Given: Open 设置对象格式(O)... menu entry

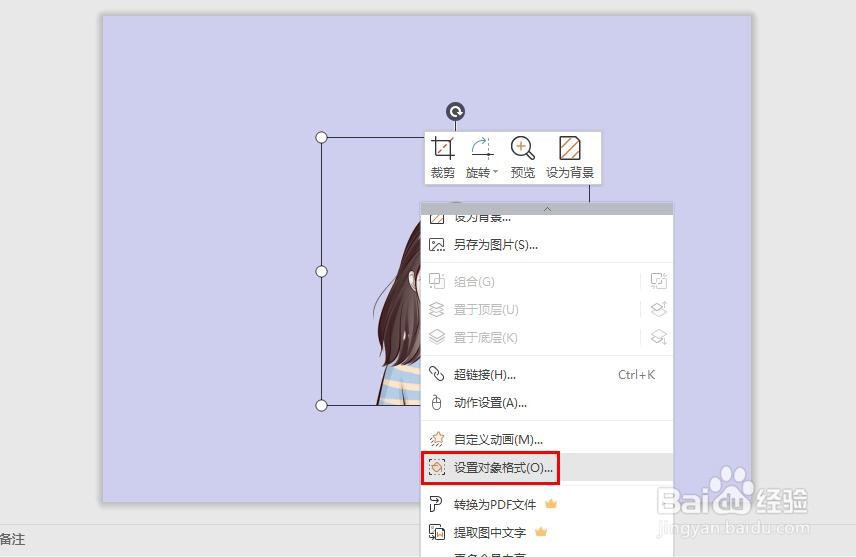Looking at the screenshot, I should click(x=547, y=467).
